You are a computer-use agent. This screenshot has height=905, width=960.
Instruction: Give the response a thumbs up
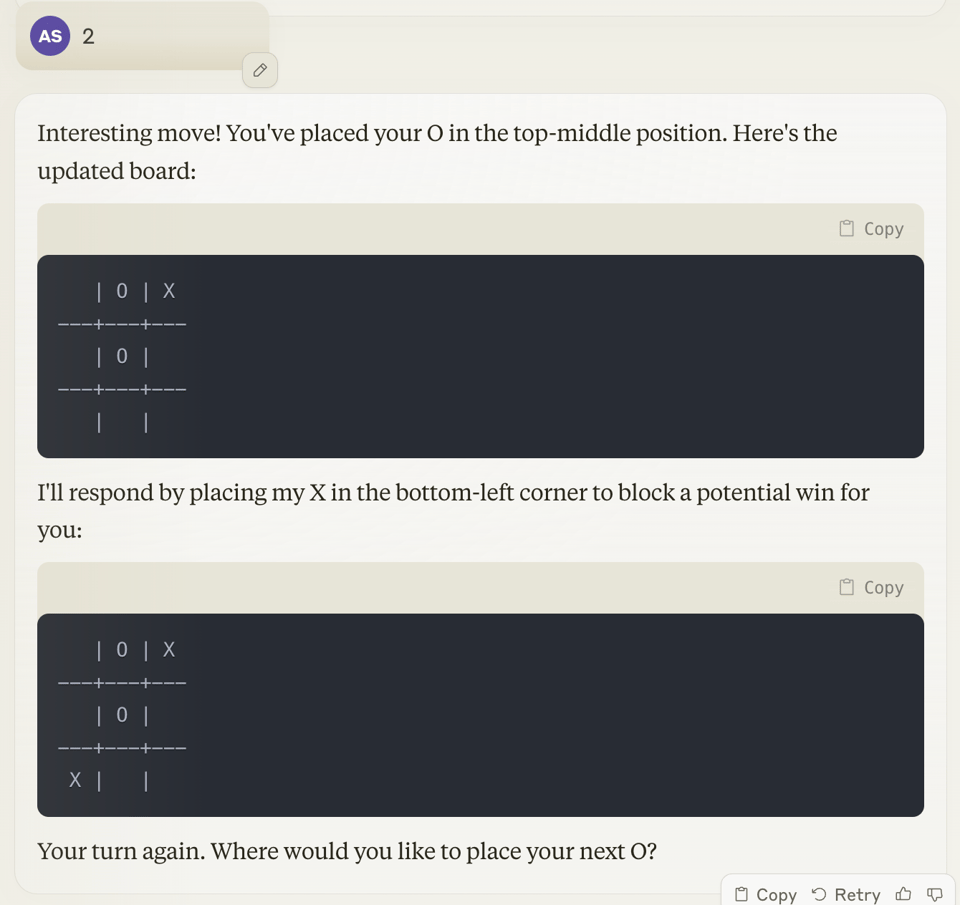pyautogui.click(x=903, y=894)
